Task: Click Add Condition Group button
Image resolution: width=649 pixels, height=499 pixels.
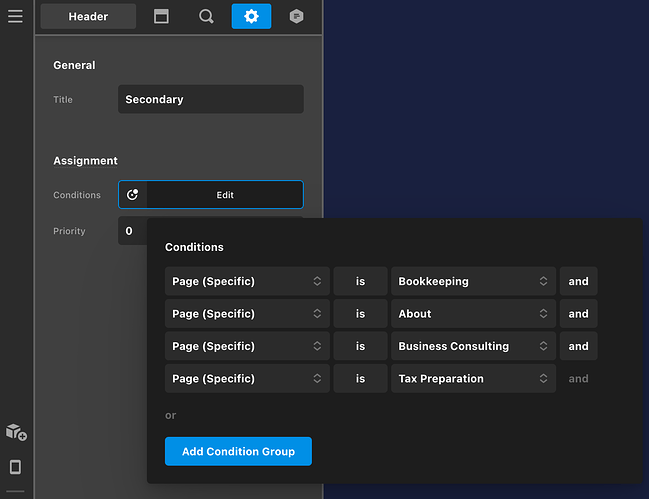Action: pos(238,451)
